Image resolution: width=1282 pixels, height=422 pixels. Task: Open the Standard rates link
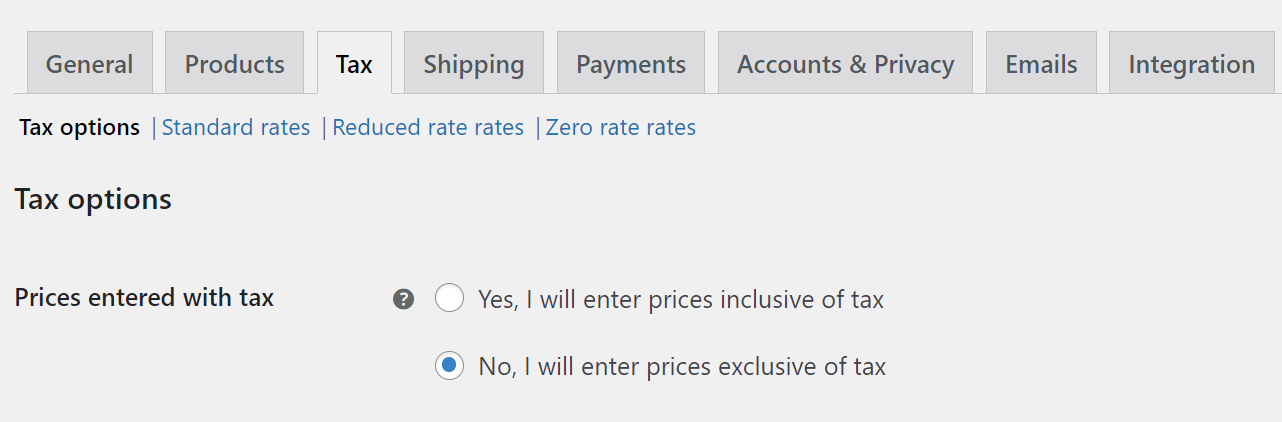[x=236, y=127]
